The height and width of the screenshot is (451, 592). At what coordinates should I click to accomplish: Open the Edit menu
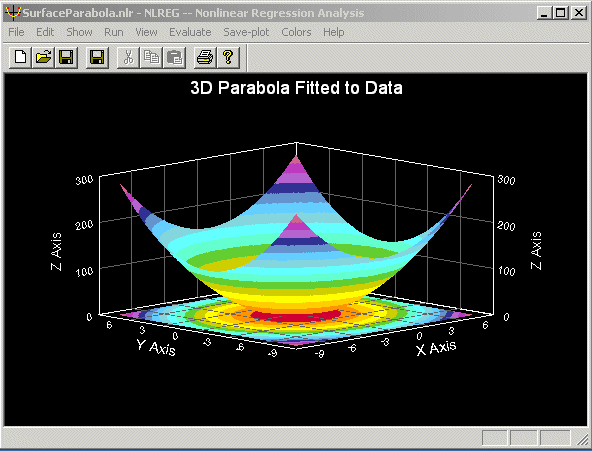45,32
